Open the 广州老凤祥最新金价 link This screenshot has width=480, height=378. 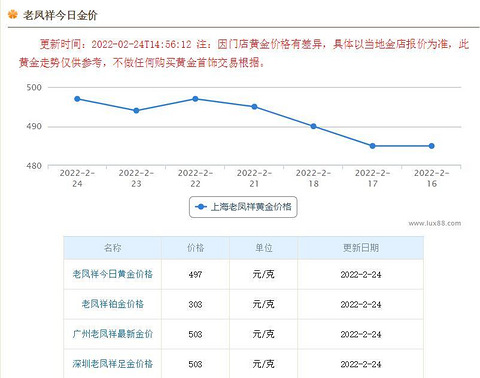(113, 334)
